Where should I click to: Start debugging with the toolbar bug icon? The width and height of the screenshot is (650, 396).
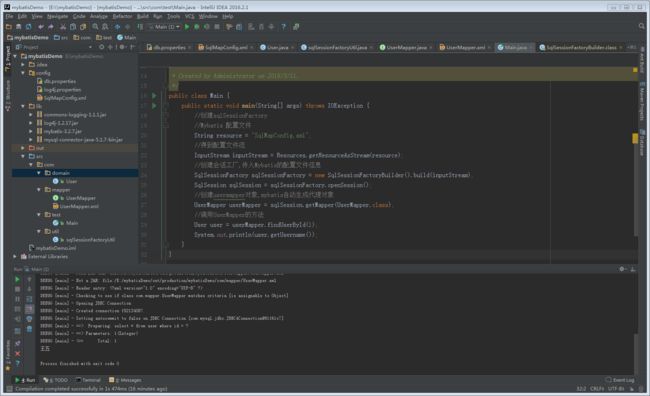pos(197,27)
